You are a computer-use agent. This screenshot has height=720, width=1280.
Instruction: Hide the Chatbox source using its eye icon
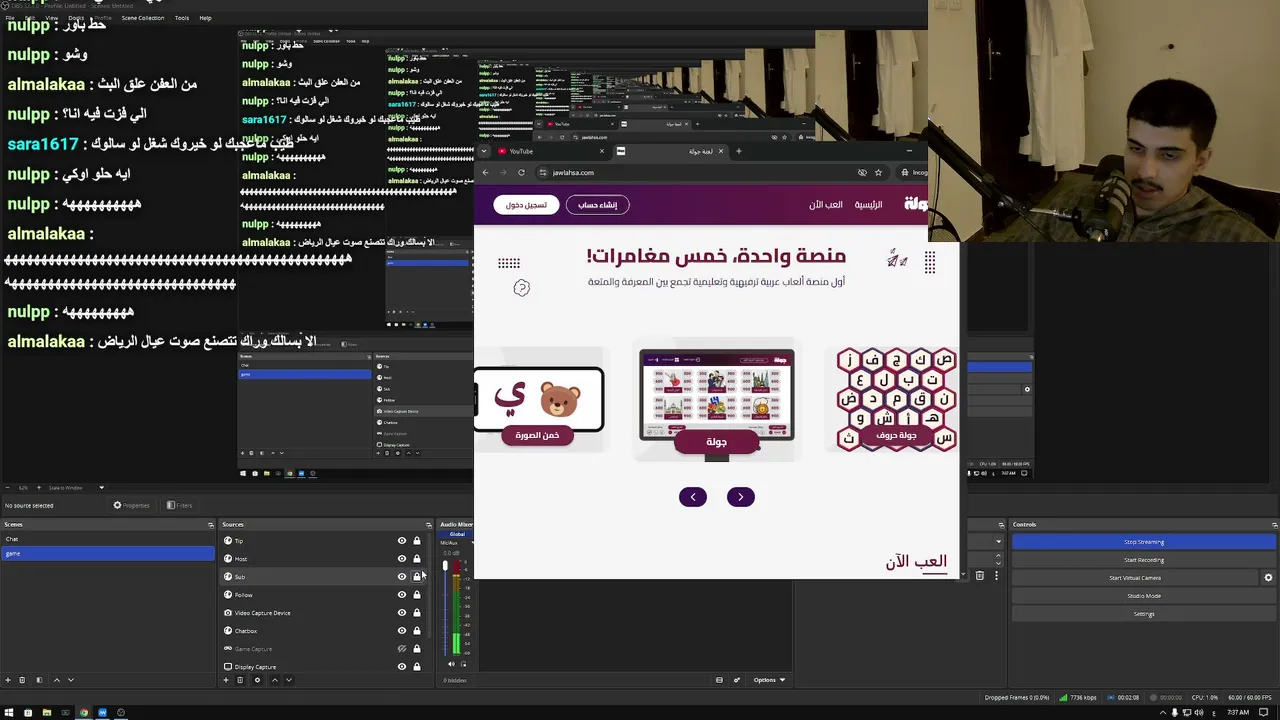point(402,631)
